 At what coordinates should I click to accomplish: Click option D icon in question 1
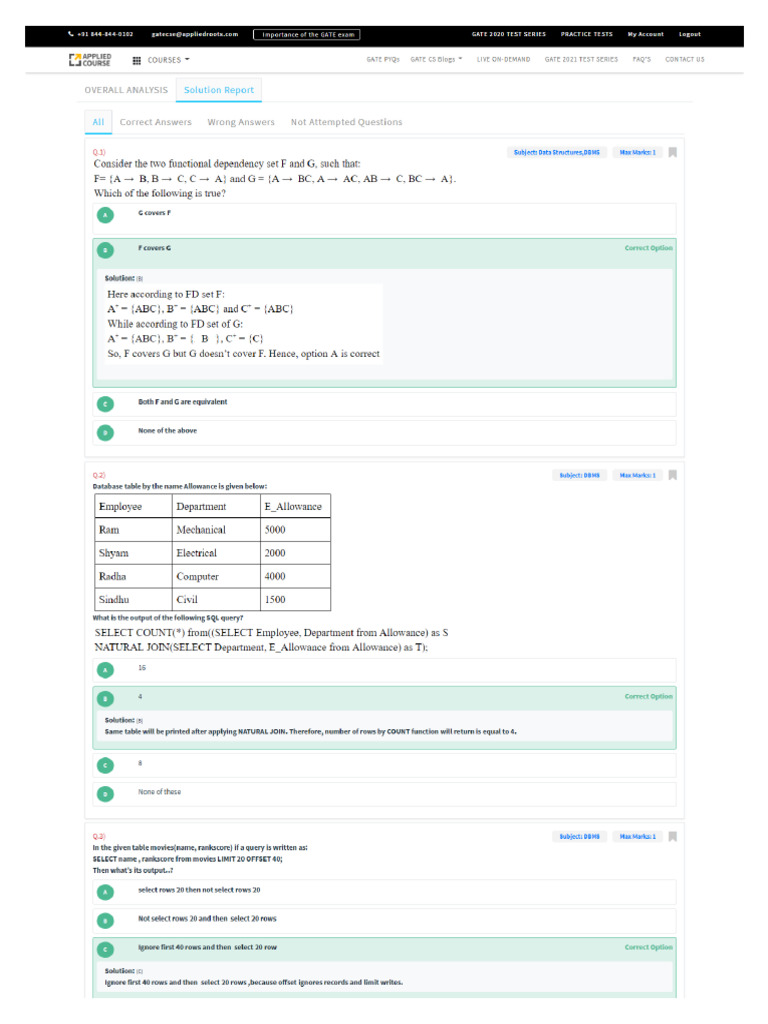tap(105, 433)
